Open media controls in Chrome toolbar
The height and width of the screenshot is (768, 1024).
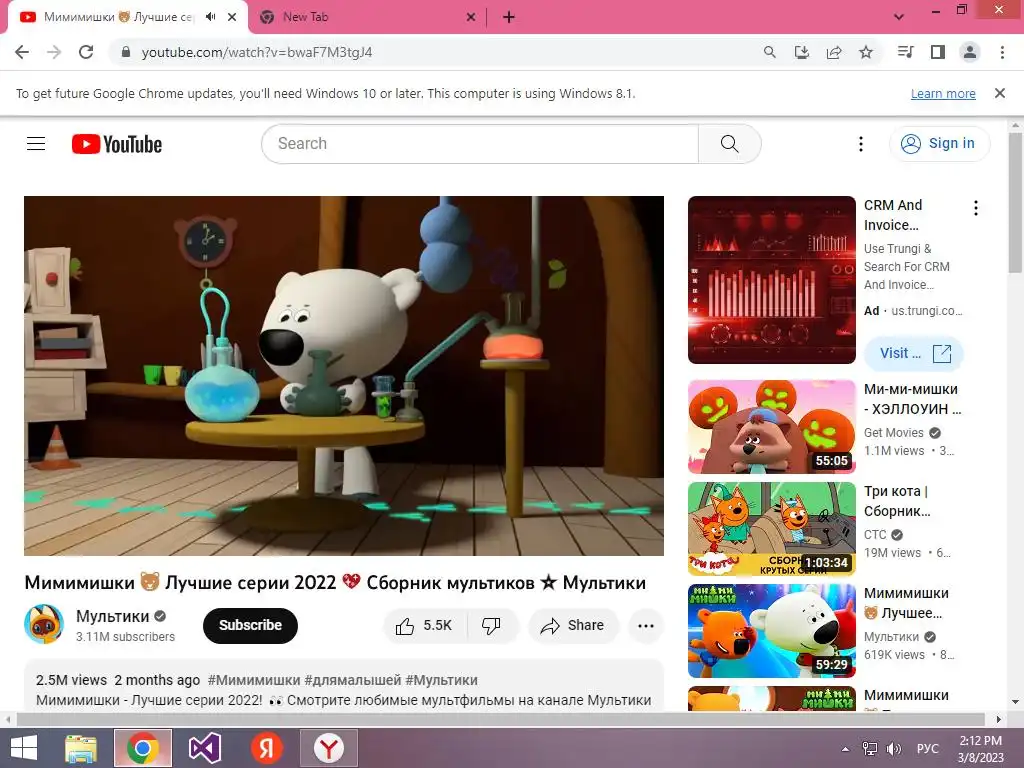click(905, 52)
